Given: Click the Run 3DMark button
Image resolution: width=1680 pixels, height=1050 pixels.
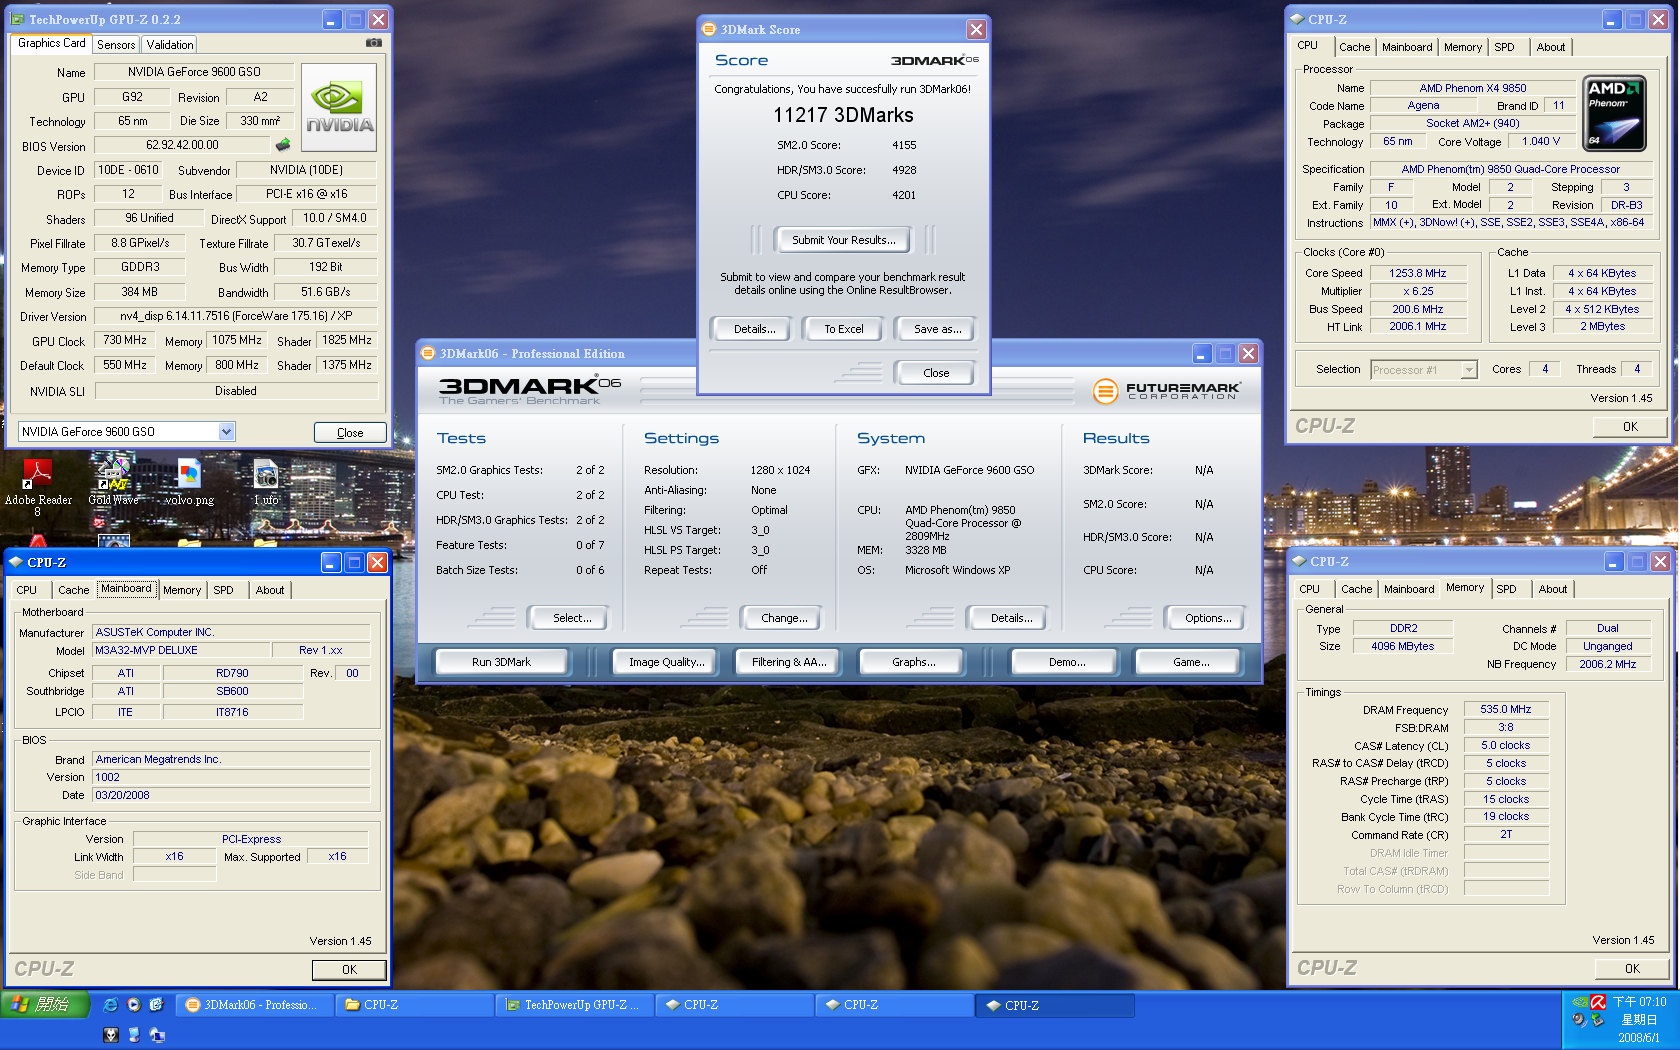Looking at the screenshot, I should click(x=502, y=662).
